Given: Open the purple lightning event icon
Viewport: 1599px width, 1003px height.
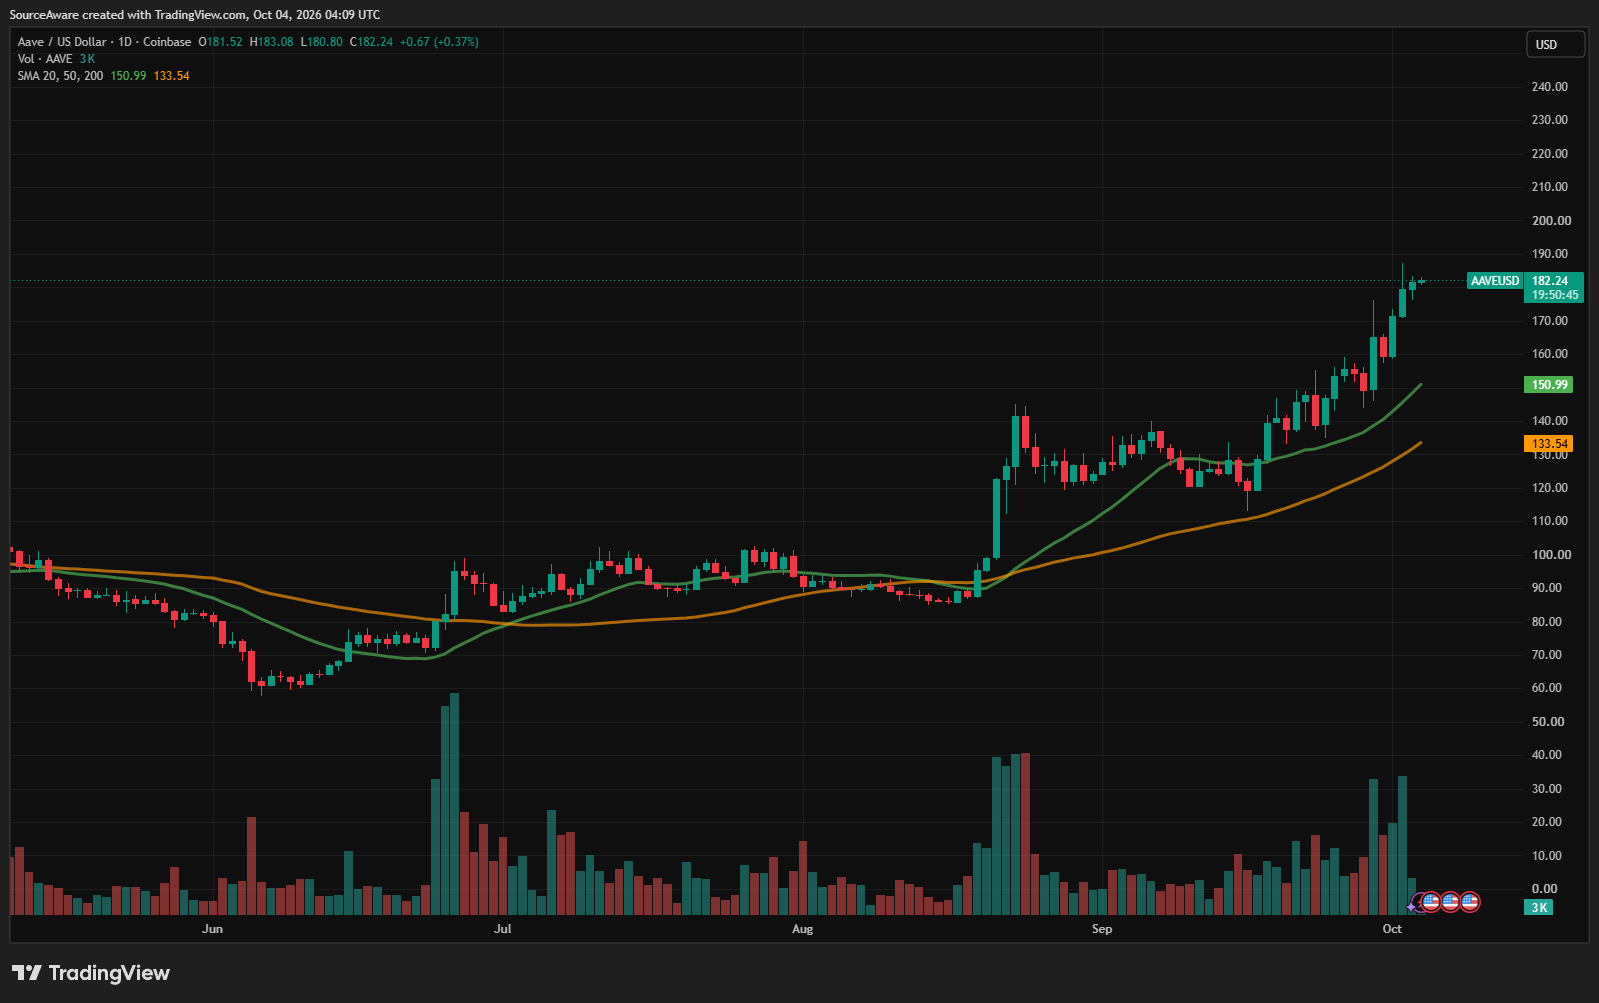Looking at the screenshot, I should (1415, 903).
